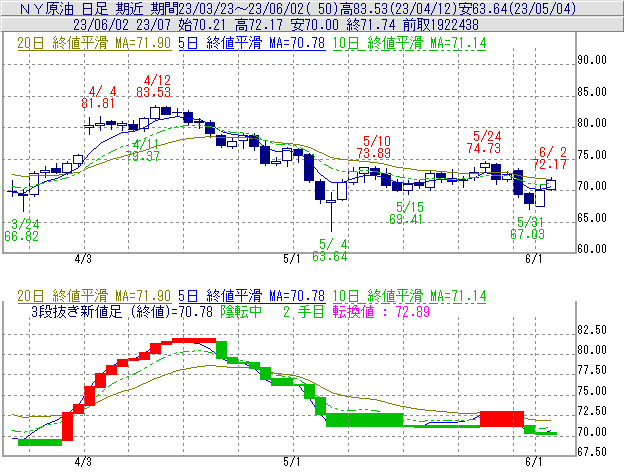
Task: Click the 5日 終値平滑 legend in lower chart
Action: click(252, 296)
